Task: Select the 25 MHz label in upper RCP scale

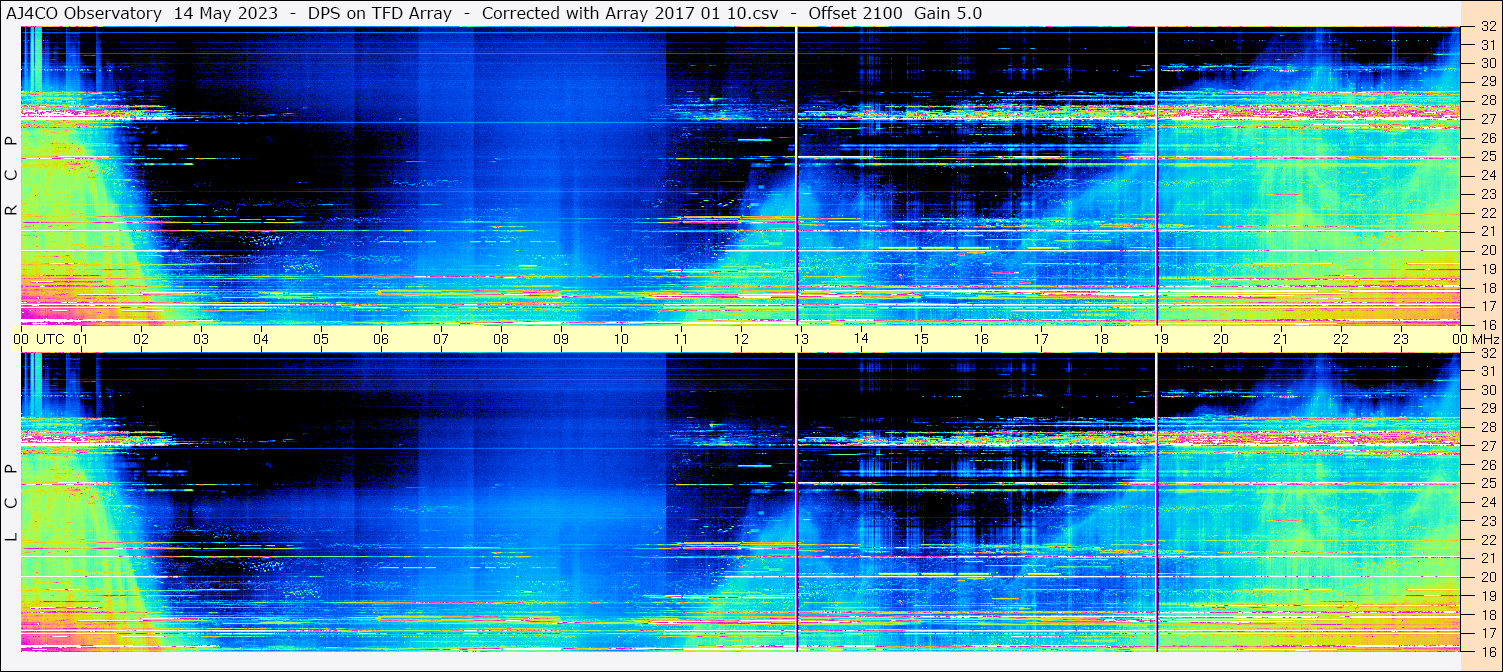Action: [x=1487, y=157]
